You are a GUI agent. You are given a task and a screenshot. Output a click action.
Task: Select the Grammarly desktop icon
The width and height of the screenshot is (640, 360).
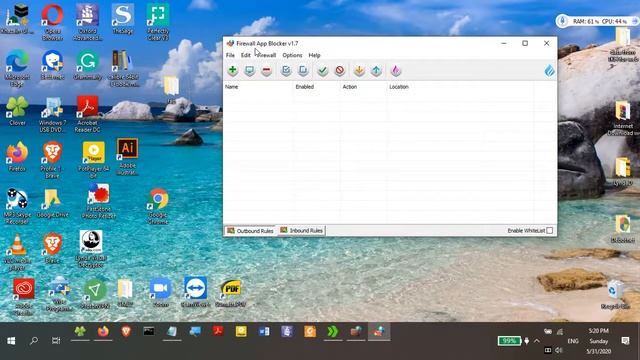87,65
